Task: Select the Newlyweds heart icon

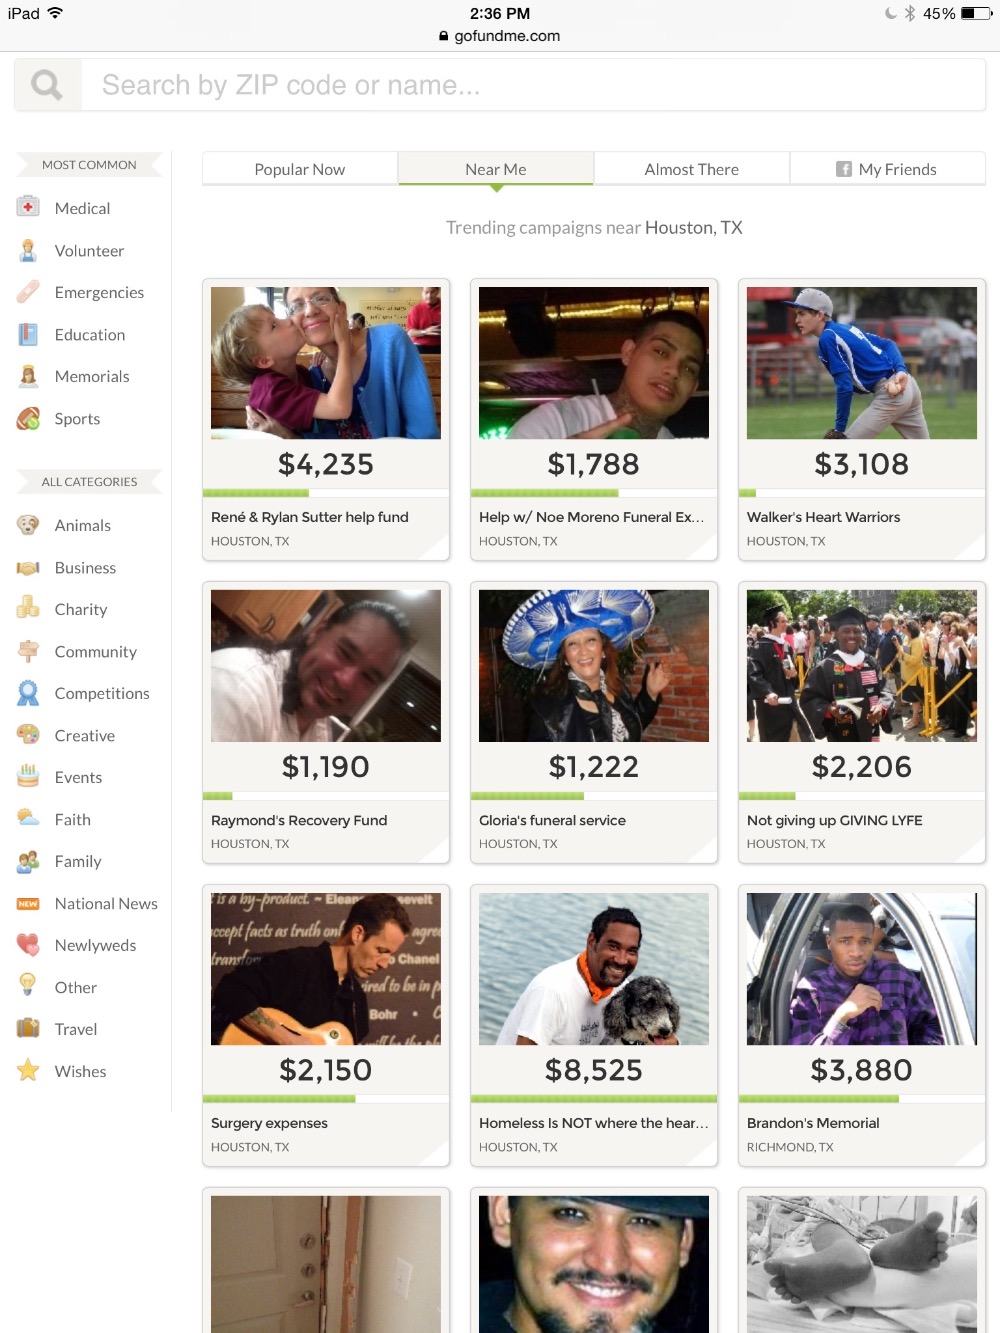Action: 28,945
